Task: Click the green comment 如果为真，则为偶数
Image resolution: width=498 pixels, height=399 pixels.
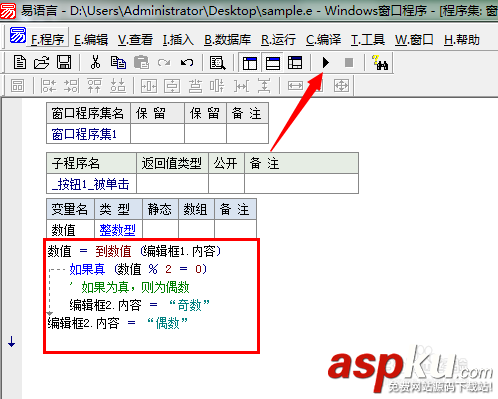Action: pos(129,287)
